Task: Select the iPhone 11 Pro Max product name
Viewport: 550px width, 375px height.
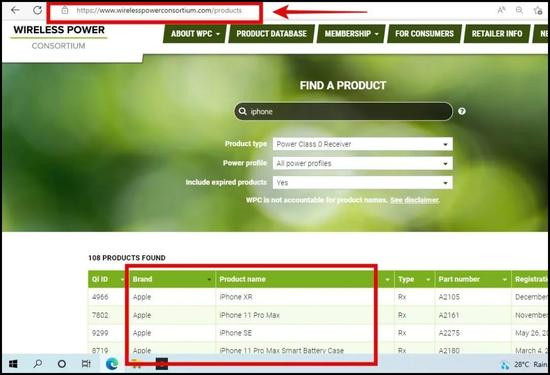Action: point(249,315)
